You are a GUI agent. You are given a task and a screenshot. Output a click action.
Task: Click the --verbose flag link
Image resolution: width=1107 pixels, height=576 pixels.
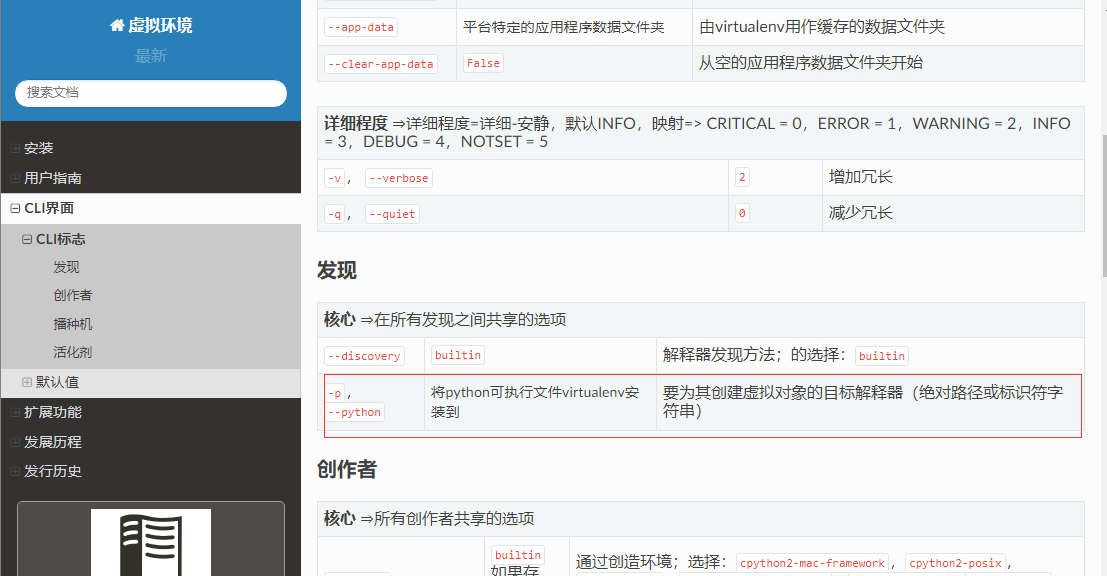pyautogui.click(x=399, y=178)
